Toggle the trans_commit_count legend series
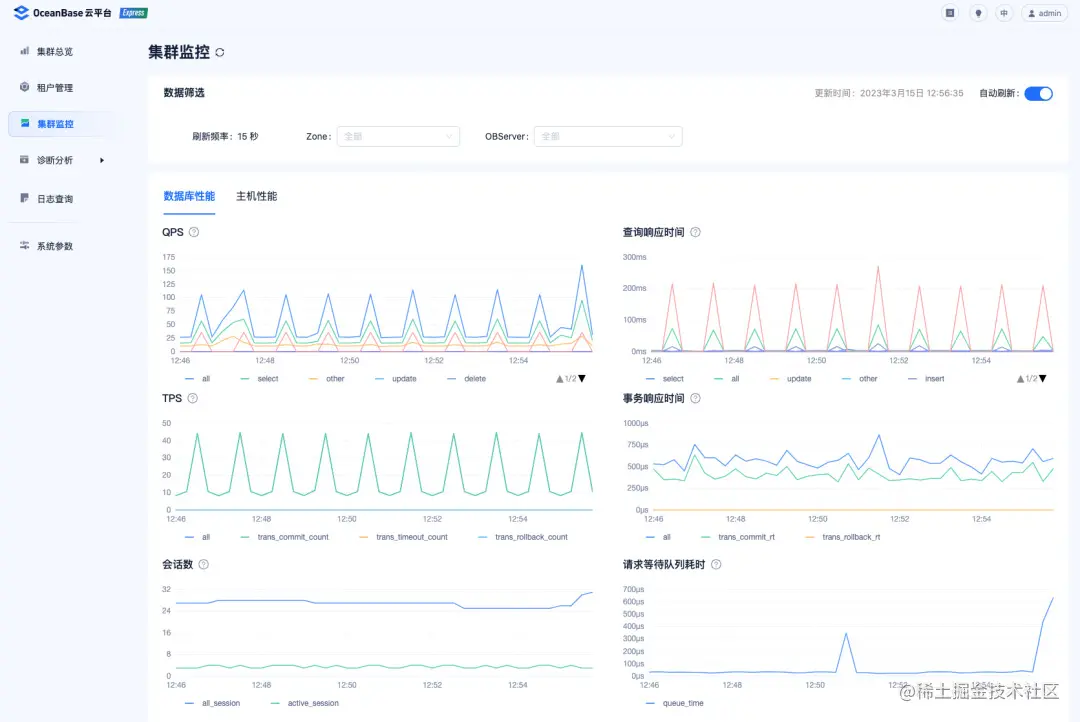This screenshot has height=722, width=1080. point(285,537)
